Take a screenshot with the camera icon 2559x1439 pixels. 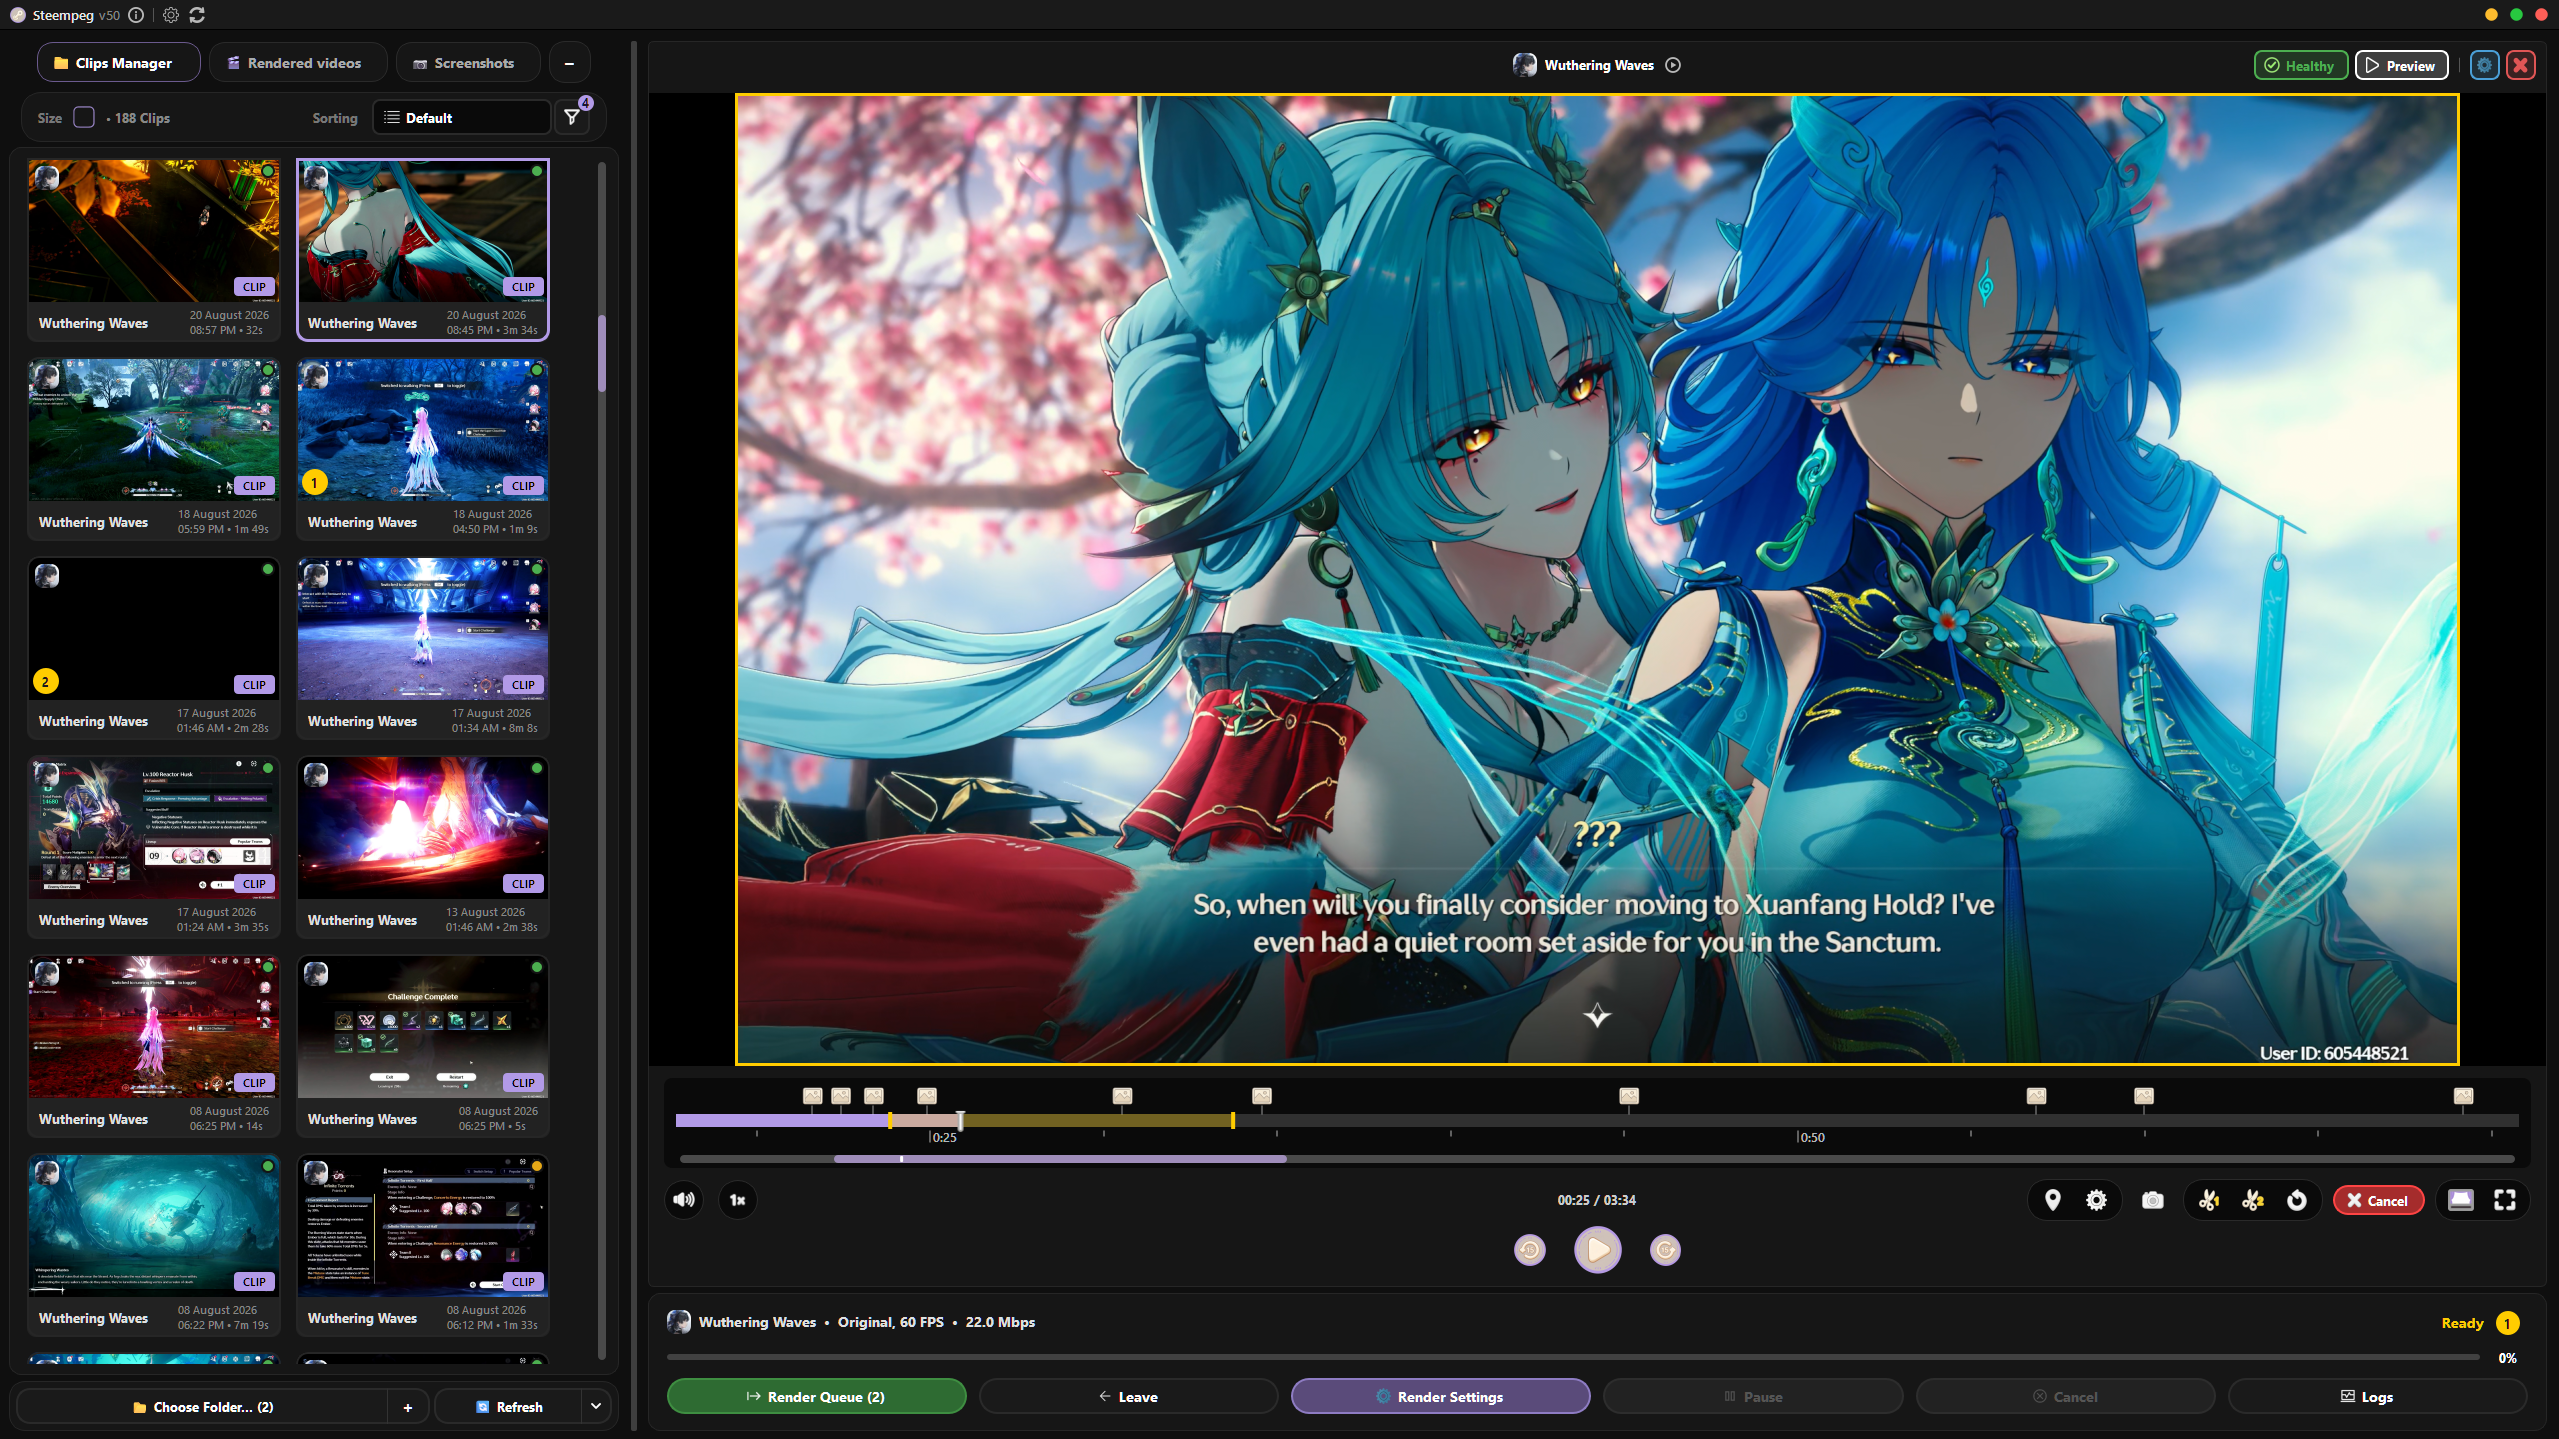pyautogui.click(x=2152, y=1199)
